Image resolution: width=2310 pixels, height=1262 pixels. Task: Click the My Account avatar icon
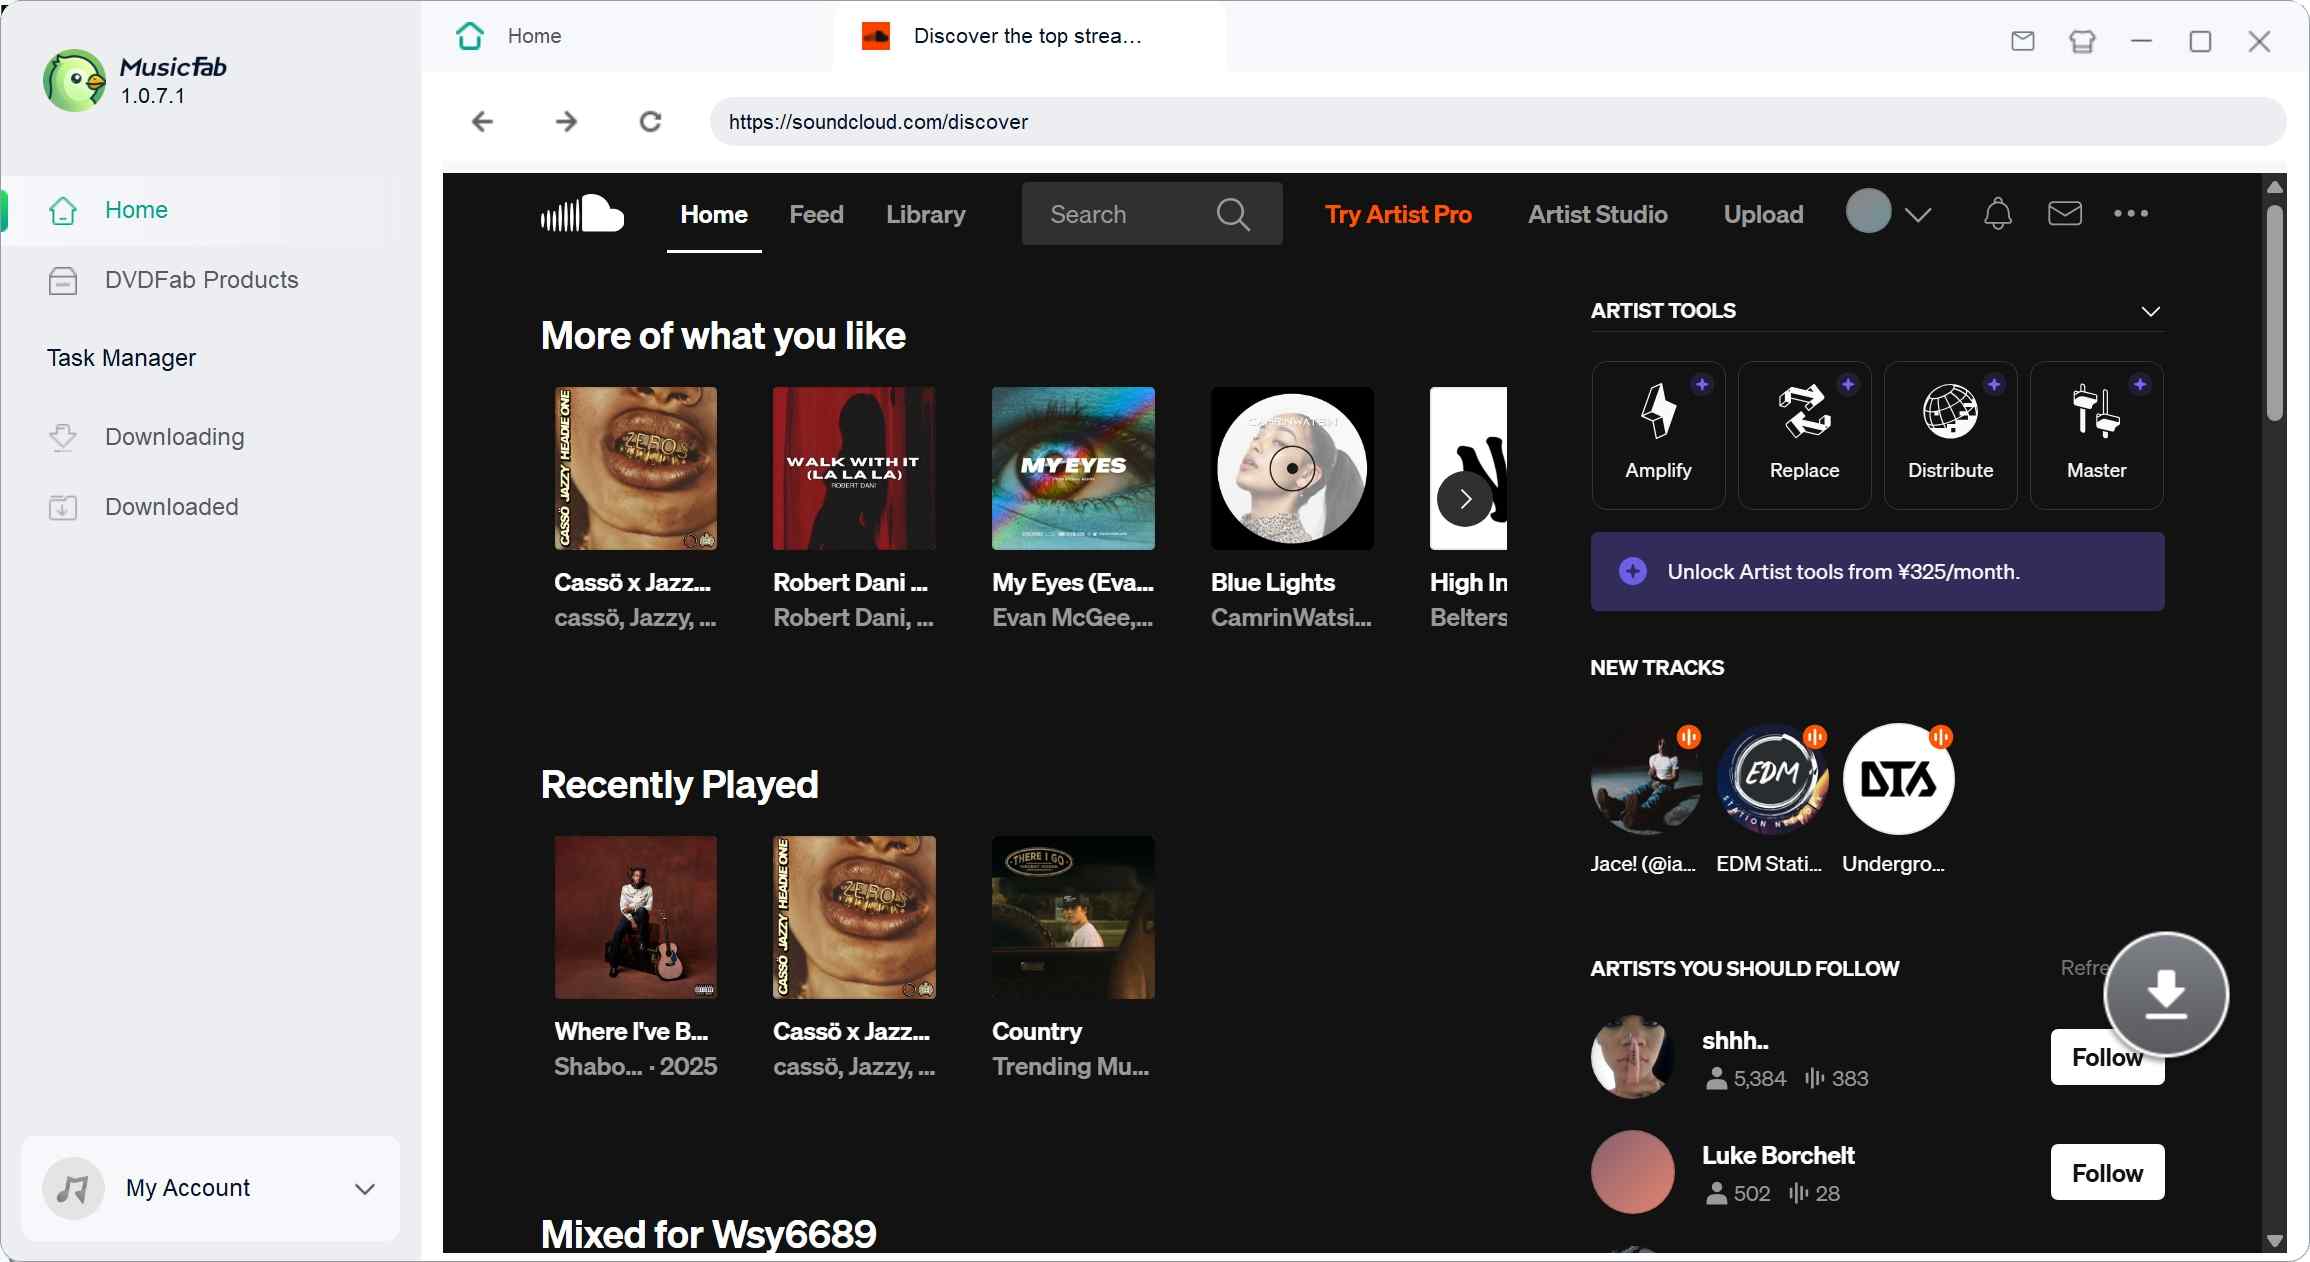point(73,1188)
